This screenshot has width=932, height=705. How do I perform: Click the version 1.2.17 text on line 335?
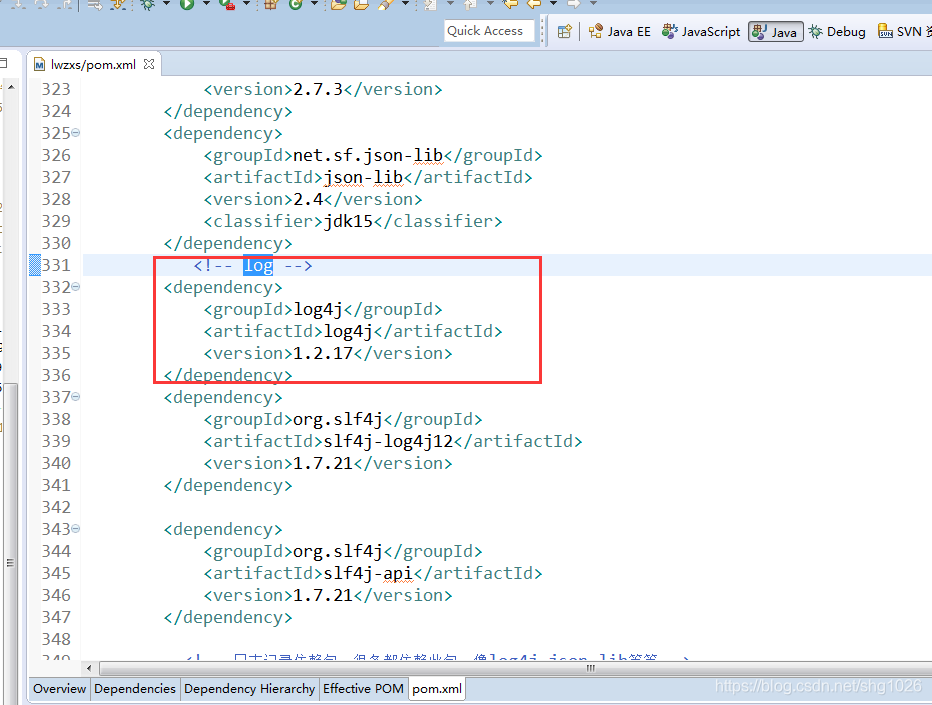pyautogui.click(x=323, y=353)
